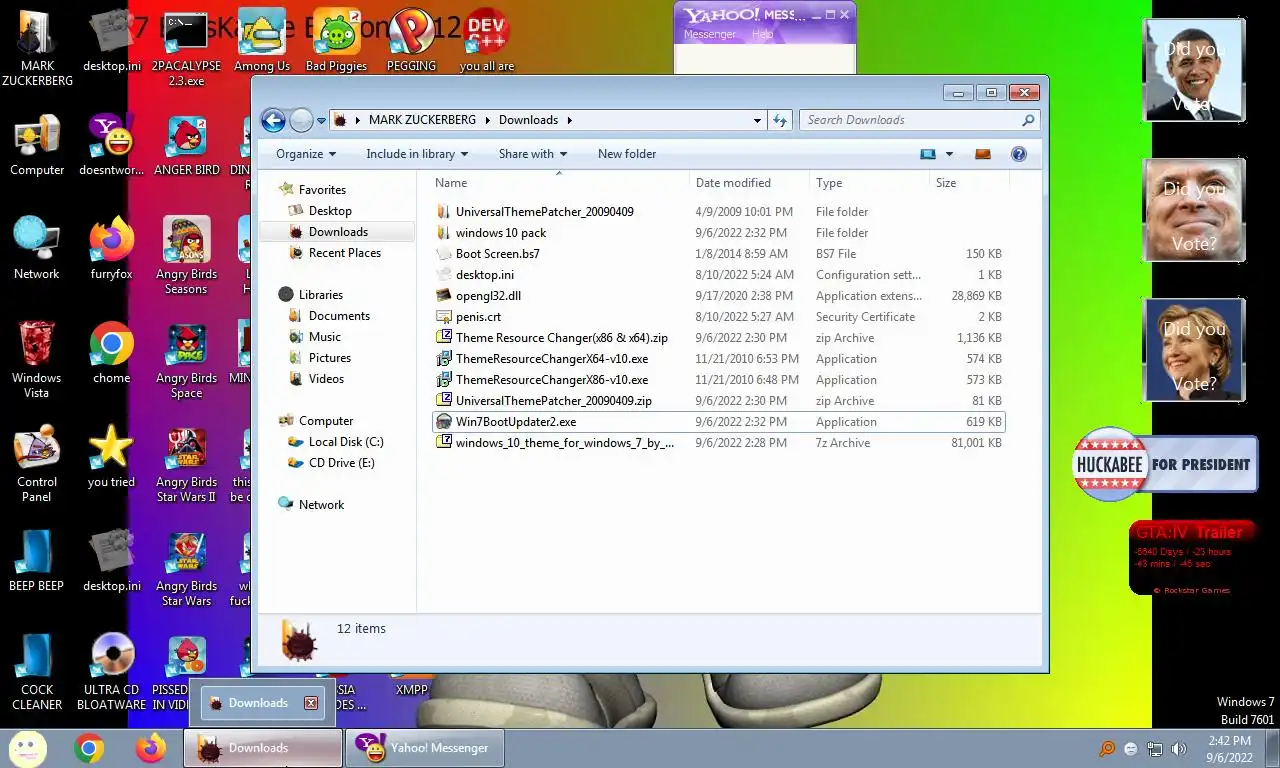Sort files by the Name column
This screenshot has width=1280, height=768.
pos(560,183)
